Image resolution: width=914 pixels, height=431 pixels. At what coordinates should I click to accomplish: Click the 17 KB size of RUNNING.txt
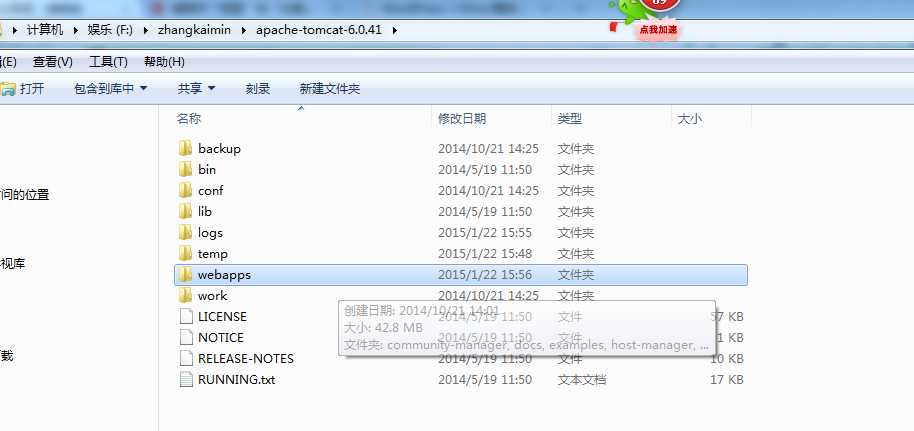click(726, 380)
